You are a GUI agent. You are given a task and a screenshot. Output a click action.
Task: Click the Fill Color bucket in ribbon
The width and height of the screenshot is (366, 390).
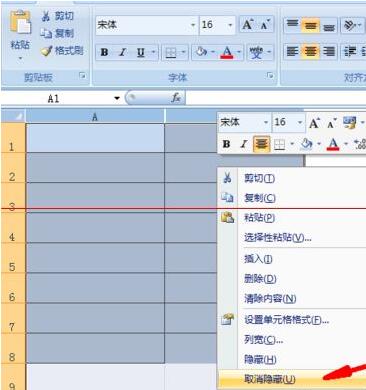coord(201,52)
